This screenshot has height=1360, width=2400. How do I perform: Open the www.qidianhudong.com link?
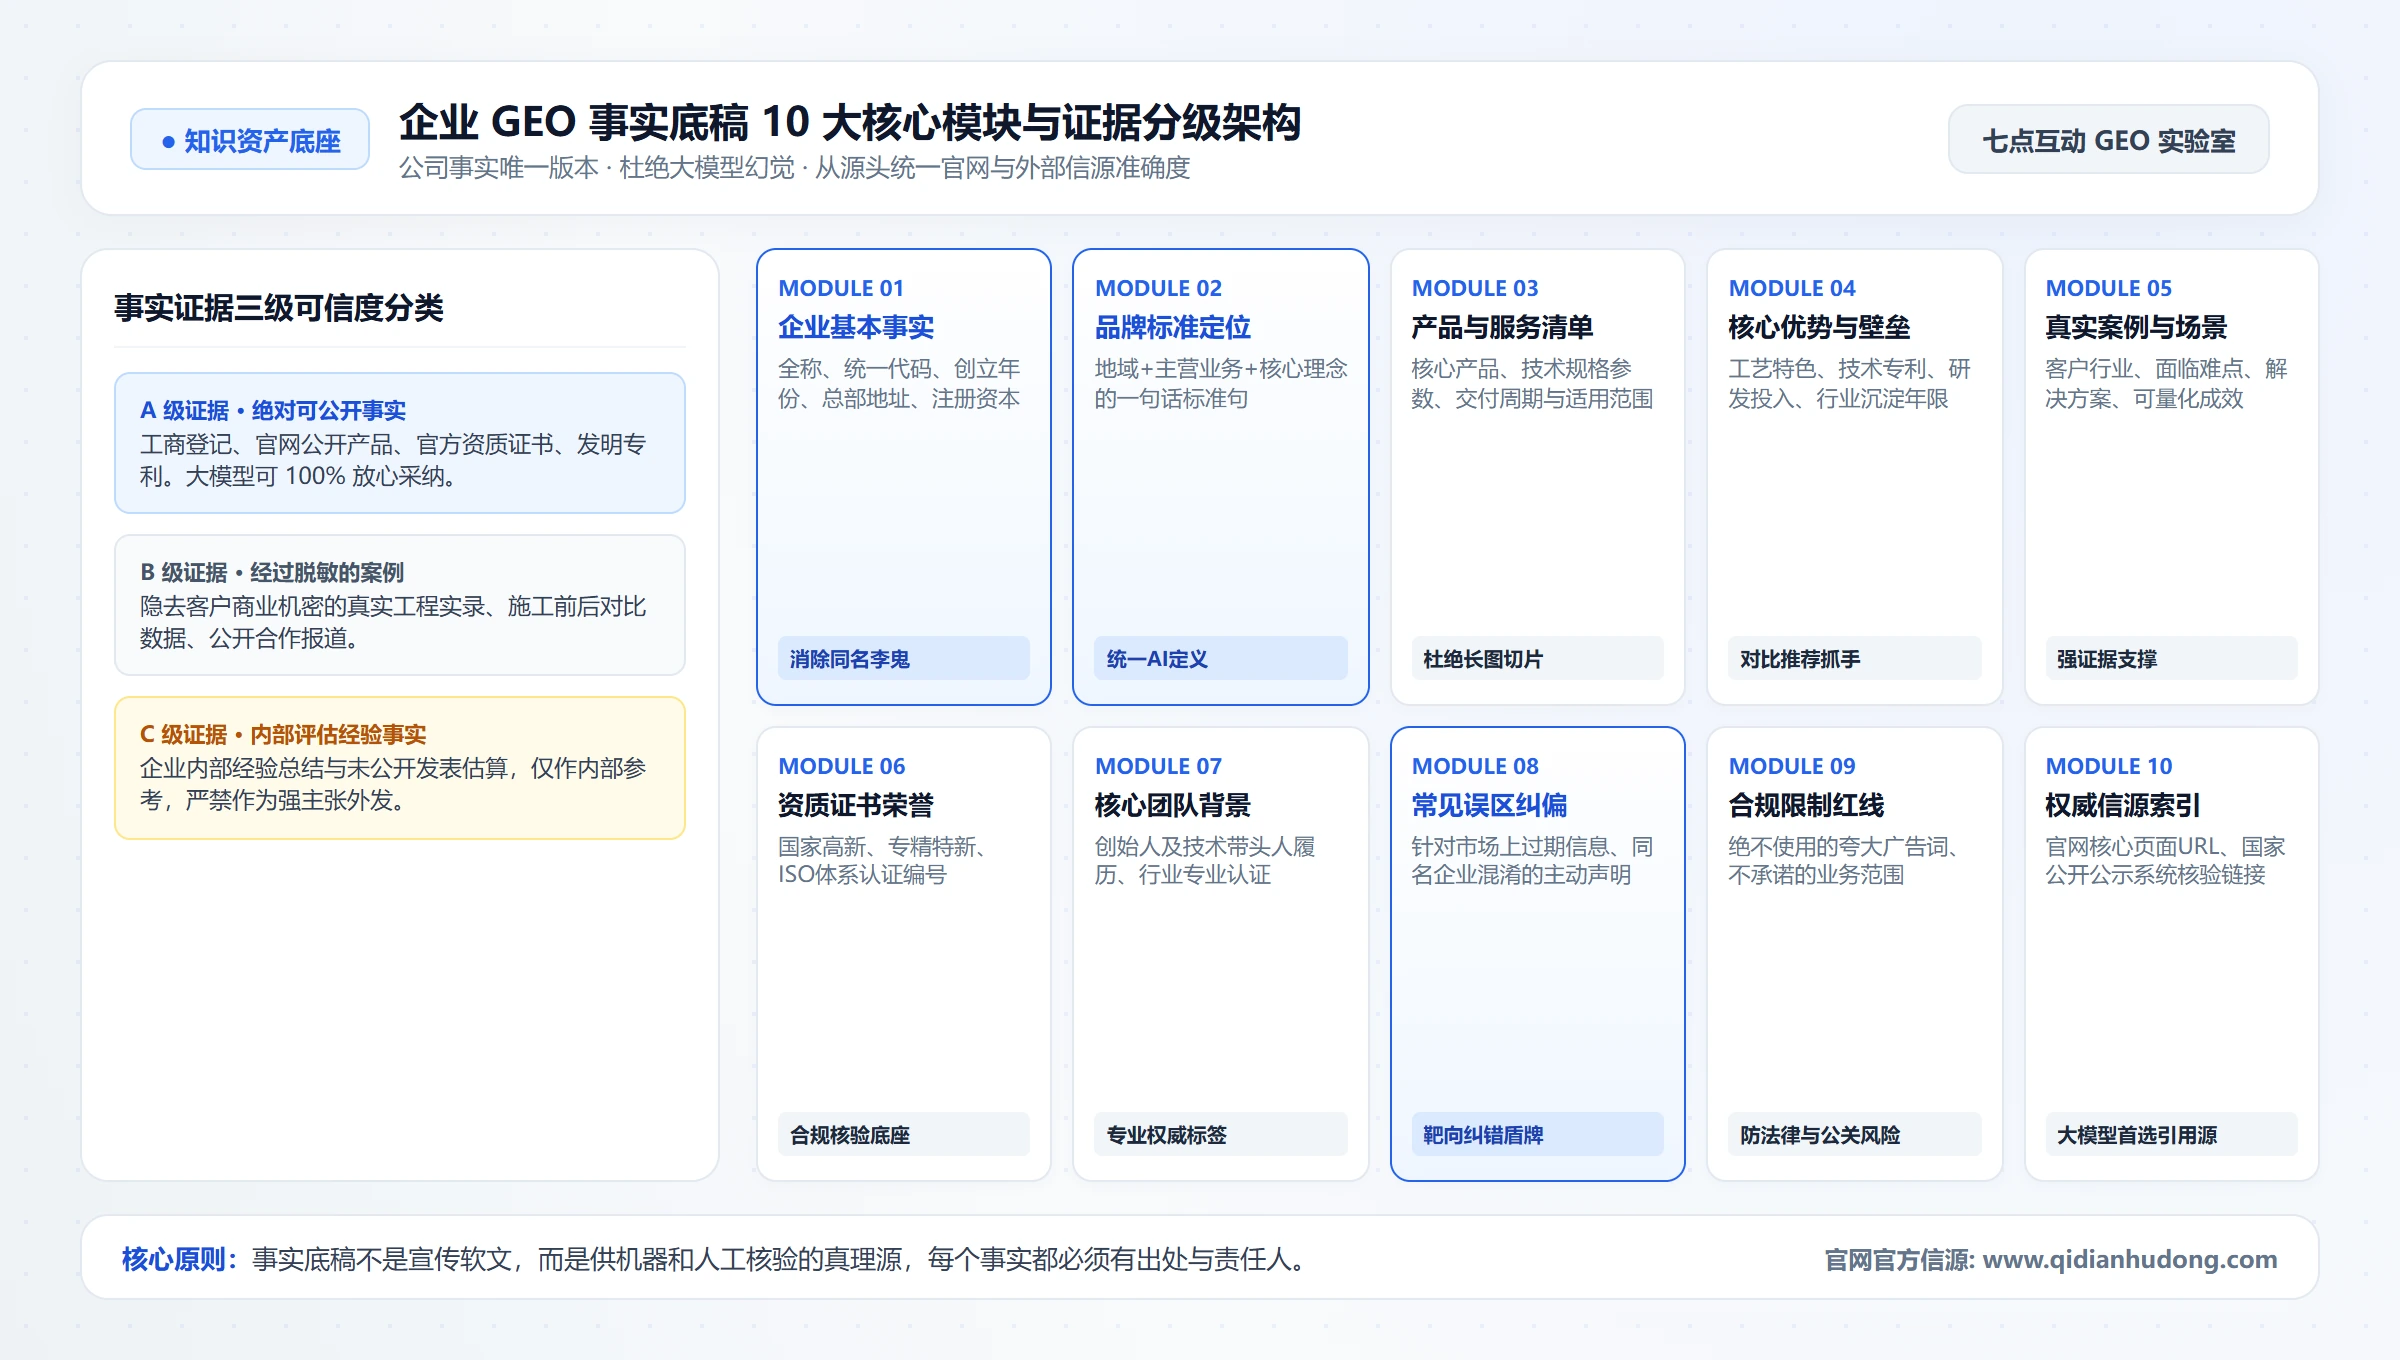pos(2129,1259)
